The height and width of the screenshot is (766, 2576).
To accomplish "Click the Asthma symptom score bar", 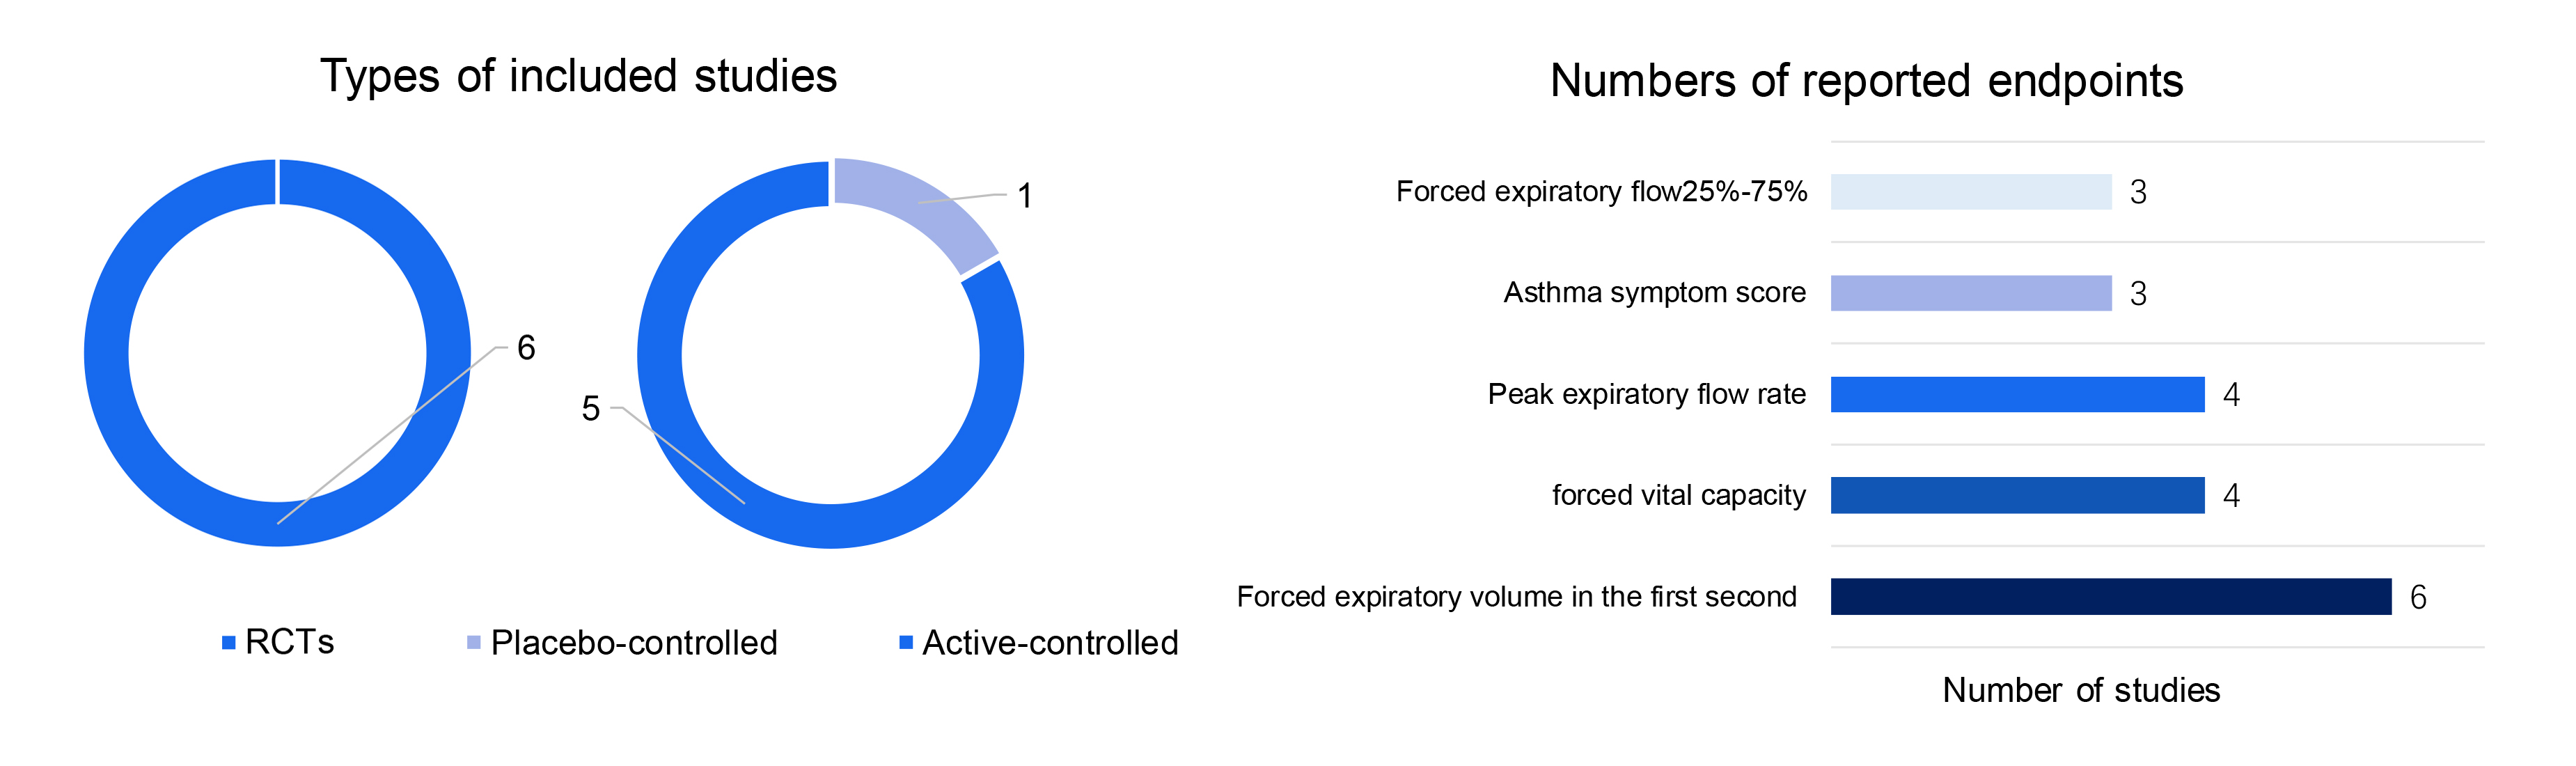I will tap(1971, 293).
